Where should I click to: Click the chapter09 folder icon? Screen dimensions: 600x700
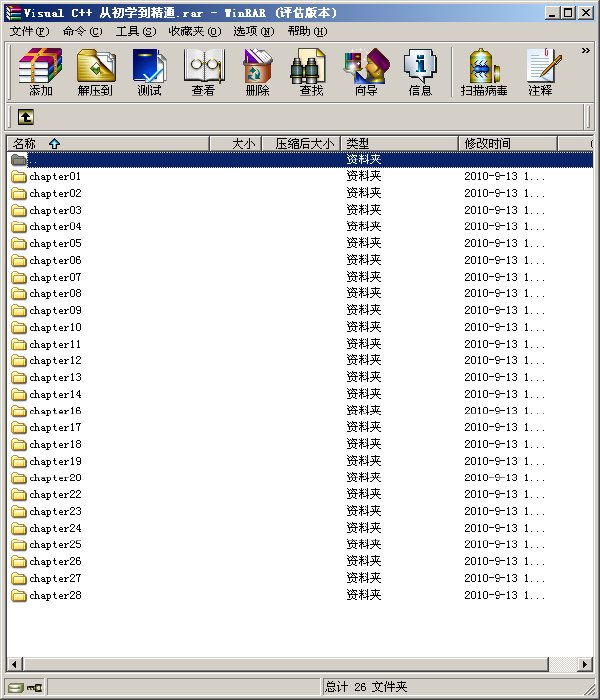(x=19, y=310)
